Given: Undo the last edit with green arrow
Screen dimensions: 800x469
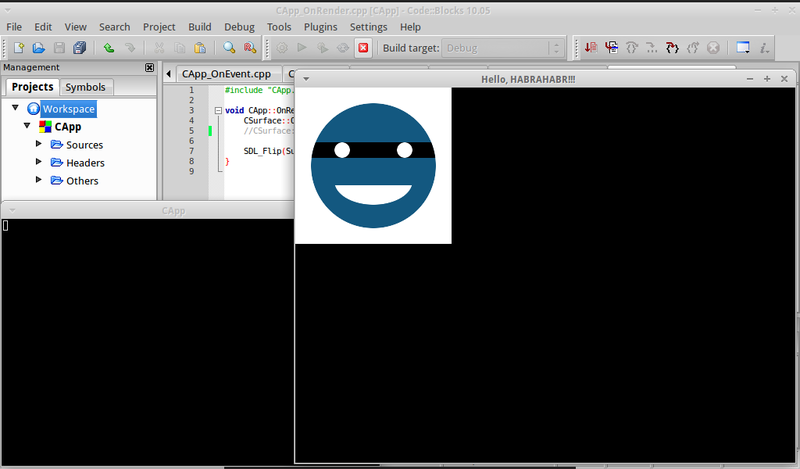Looking at the screenshot, I should (109, 48).
